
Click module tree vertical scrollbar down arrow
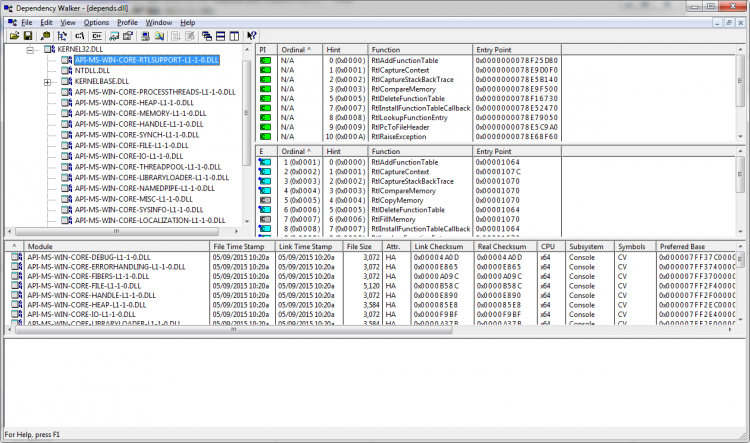[247, 221]
